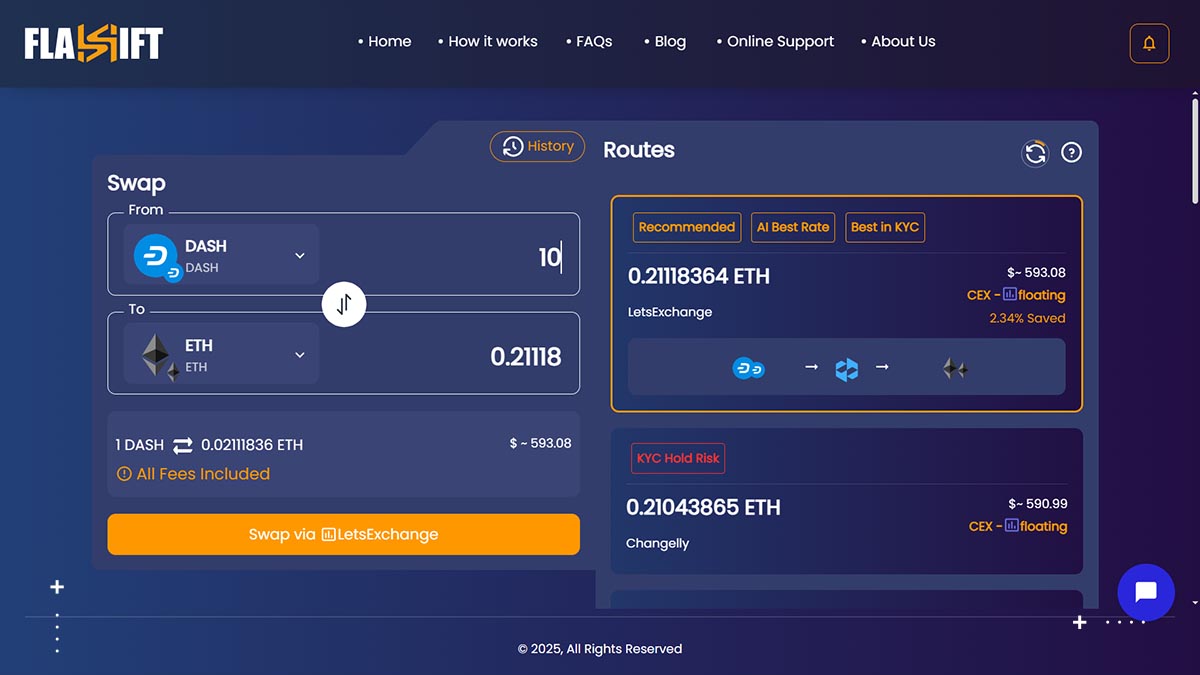Open the "How it works" menu item
The width and height of the screenshot is (1200, 675).
click(493, 41)
